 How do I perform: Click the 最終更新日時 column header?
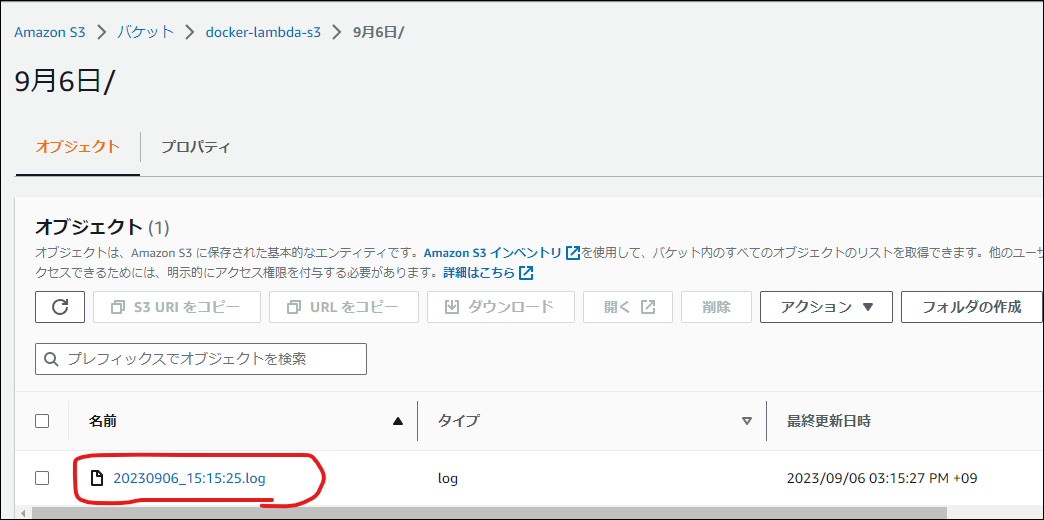tap(829, 421)
